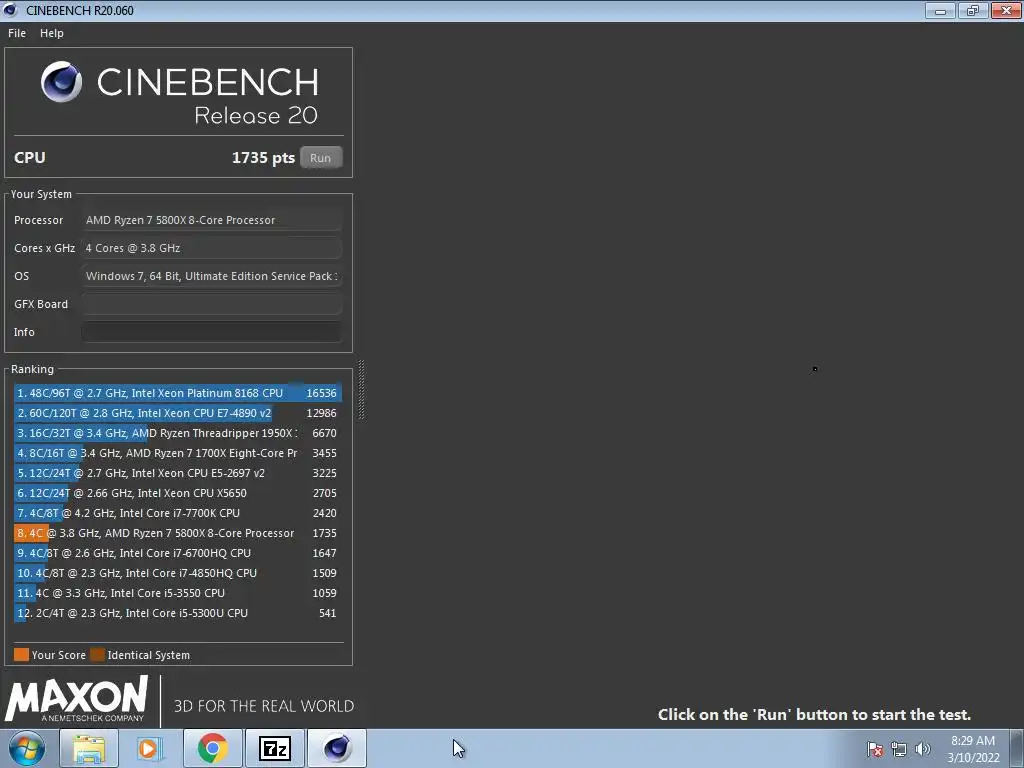
Task: Select ranking row Intel Core i5-5300U
Action: click(x=178, y=613)
